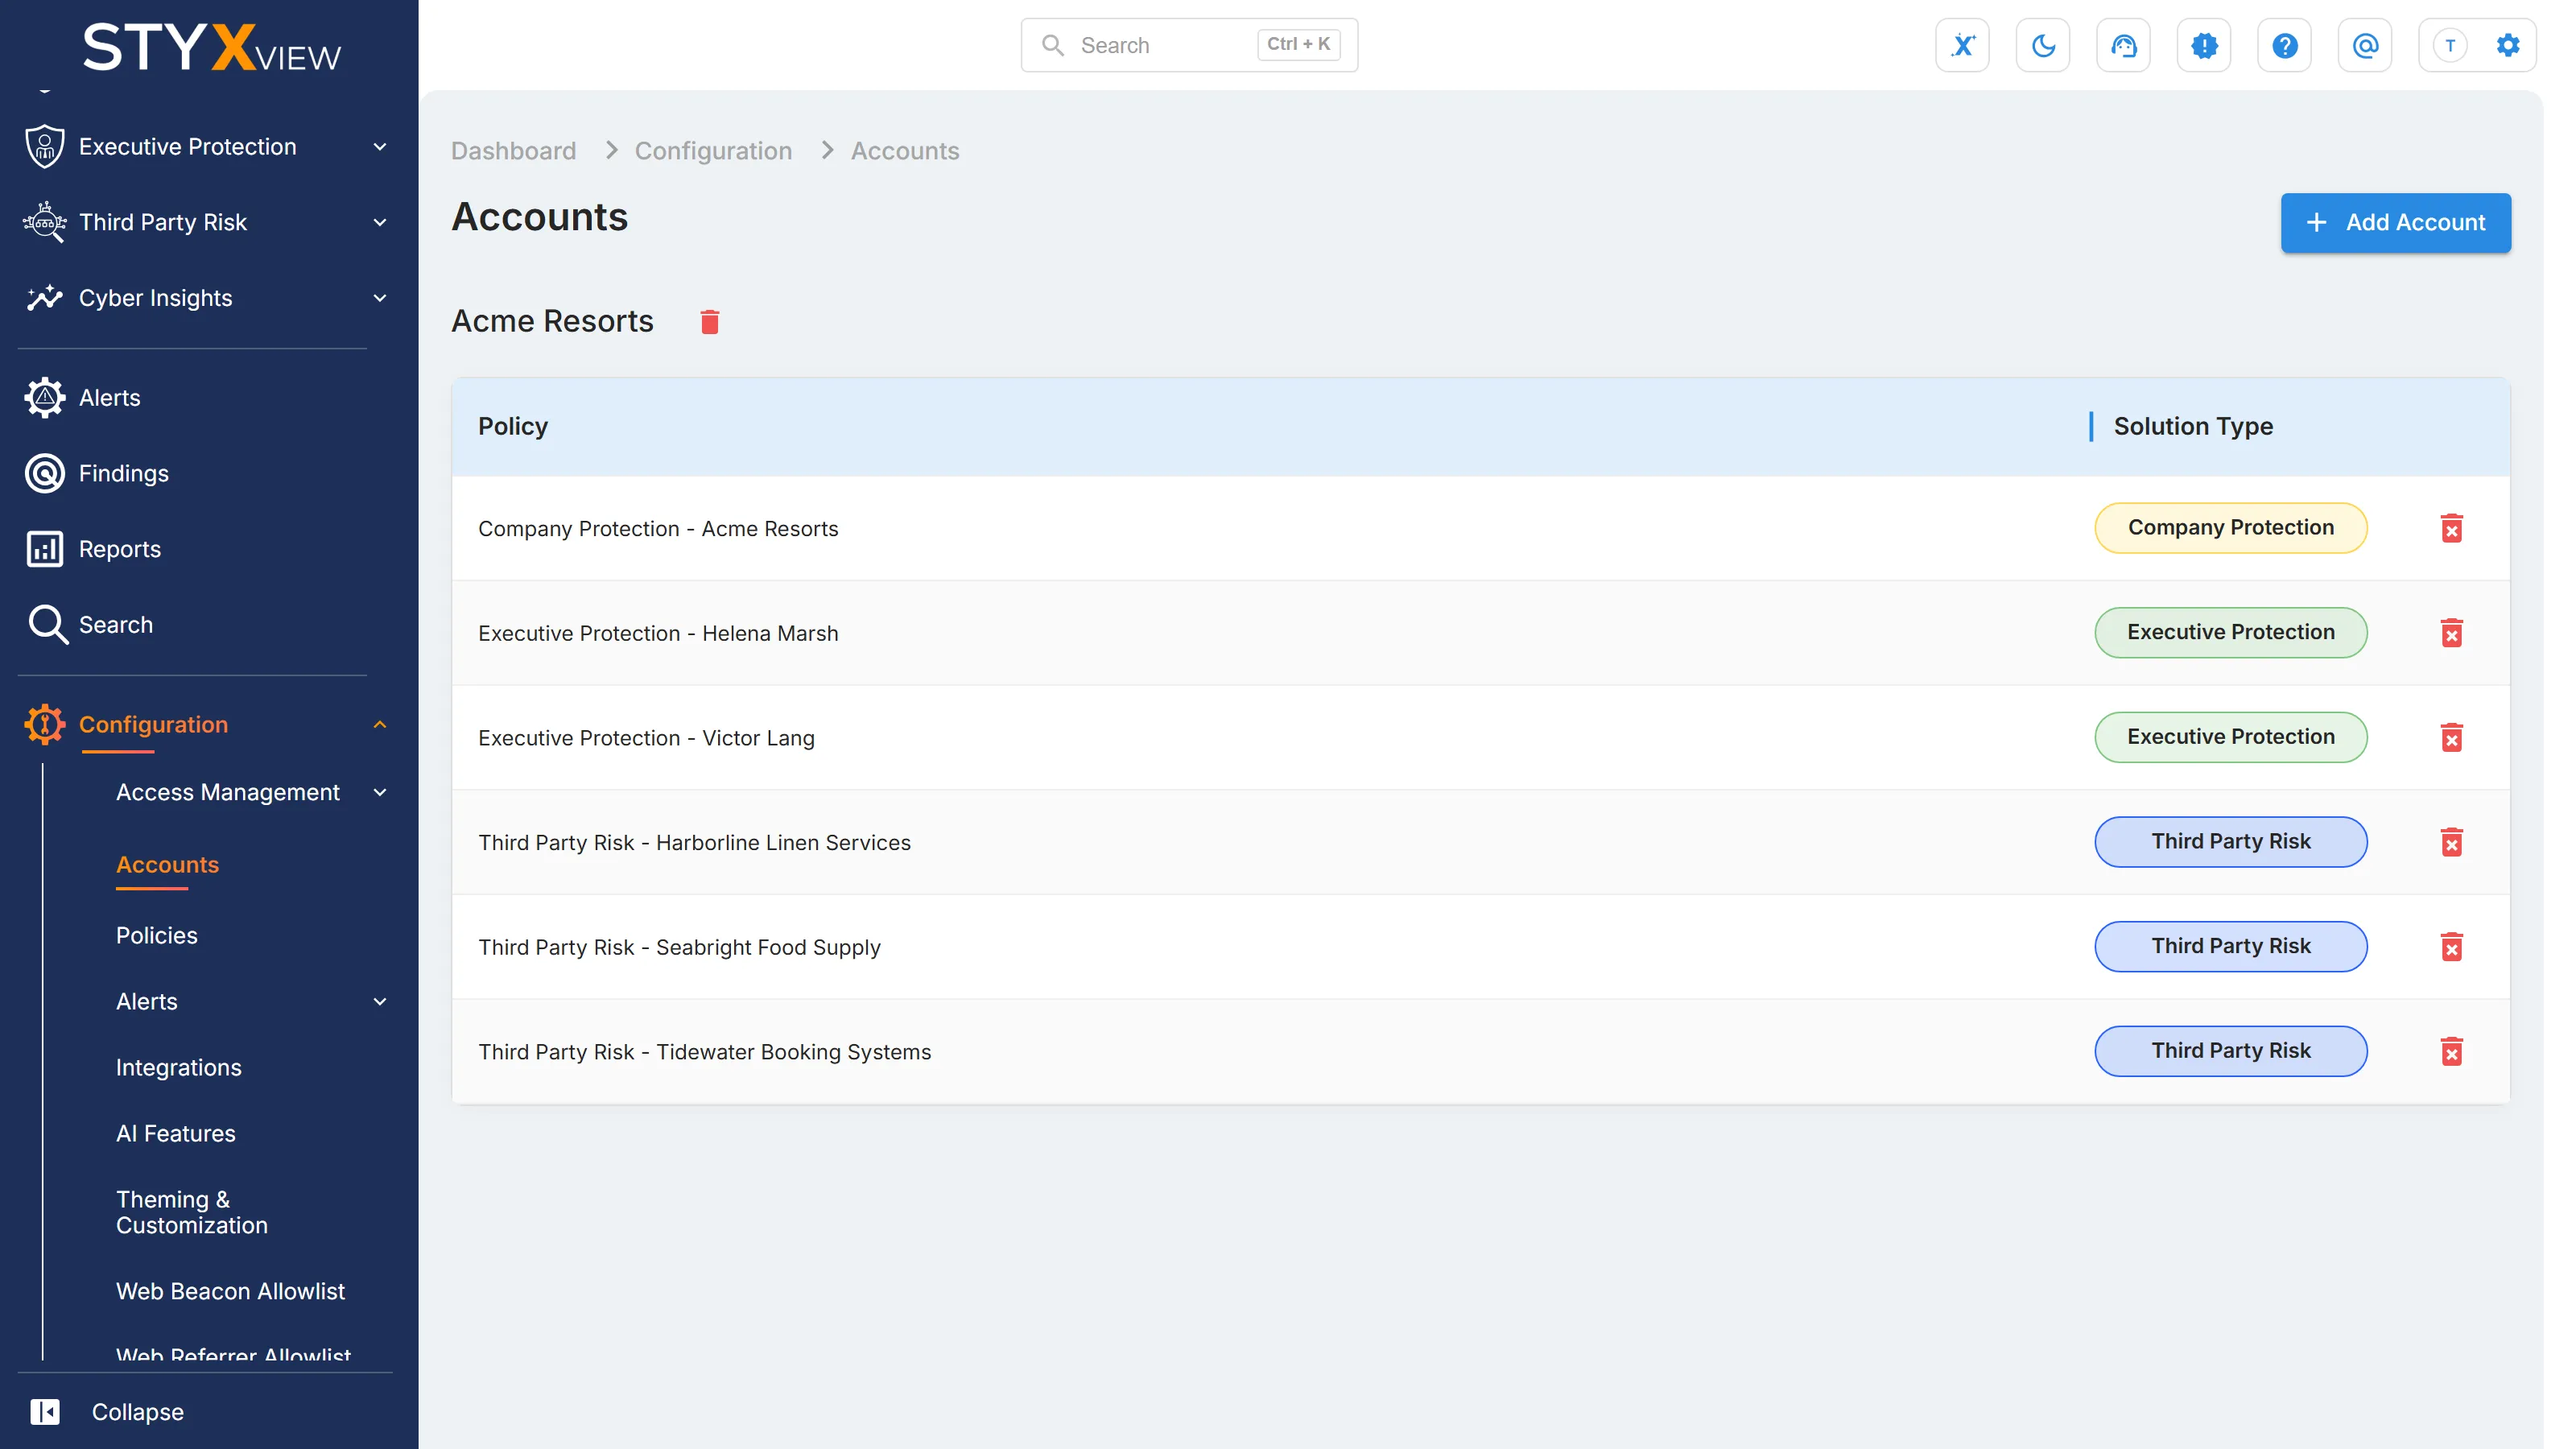Image resolution: width=2576 pixels, height=1449 pixels.
Task: Remove Seabright Food Supply policy
Action: 2451,947
